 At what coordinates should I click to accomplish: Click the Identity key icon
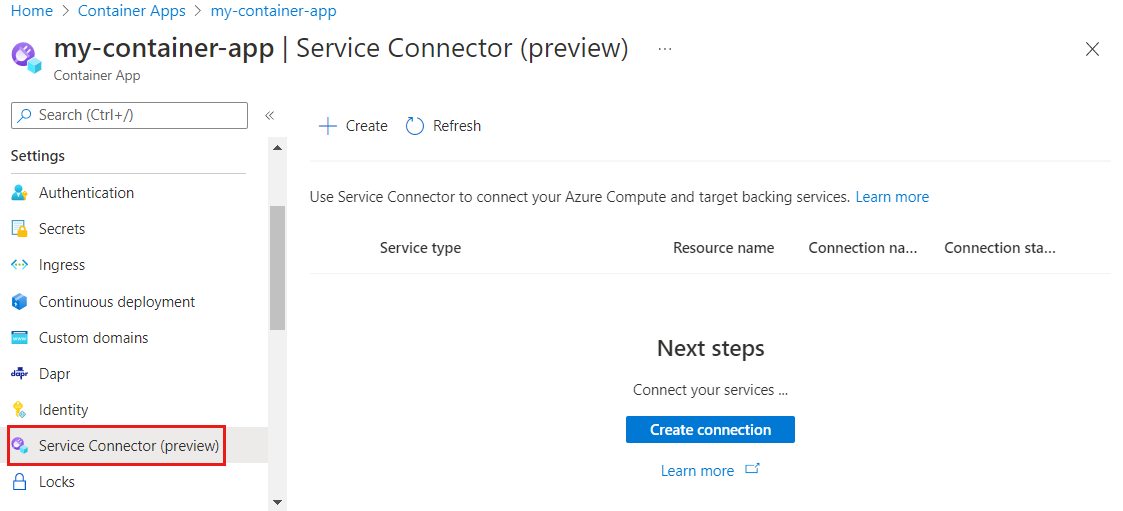[x=19, y=410]
